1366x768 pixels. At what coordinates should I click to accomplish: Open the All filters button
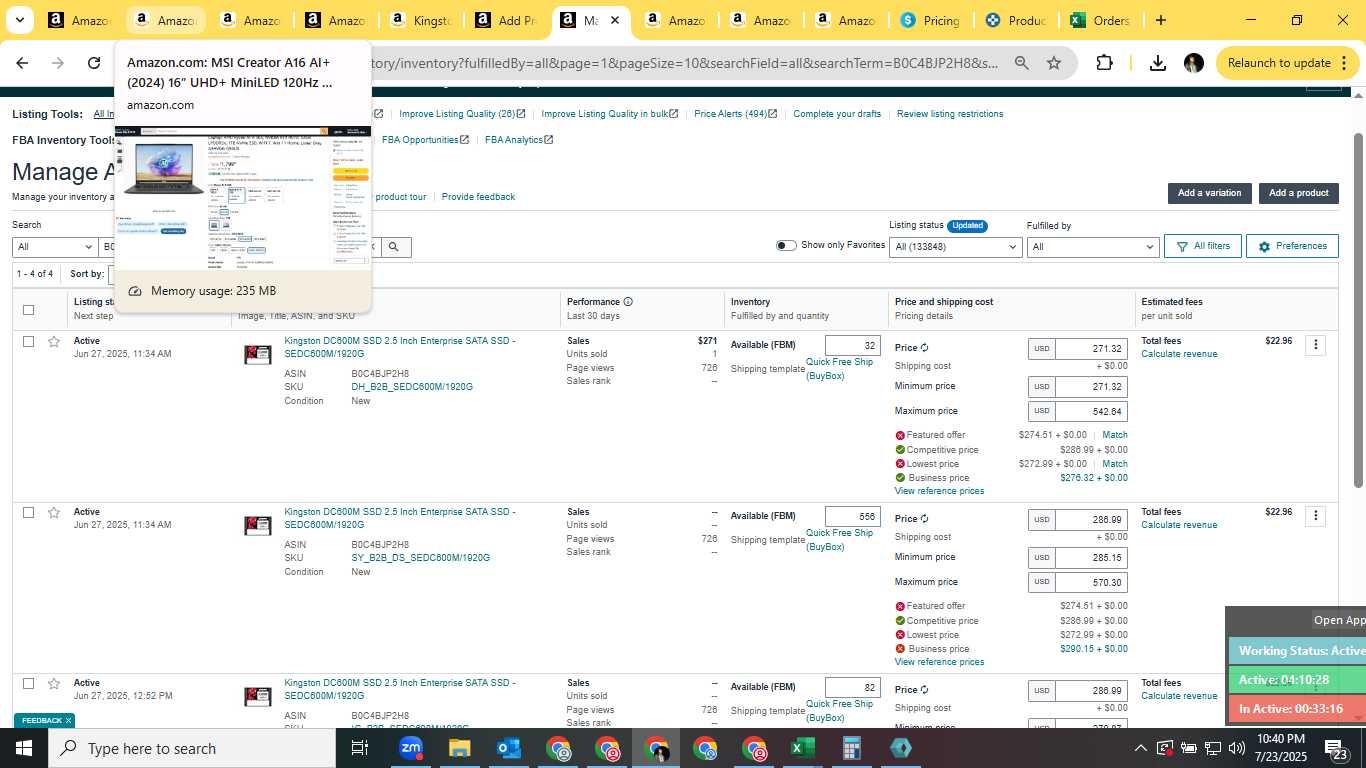pos(1202,246)
